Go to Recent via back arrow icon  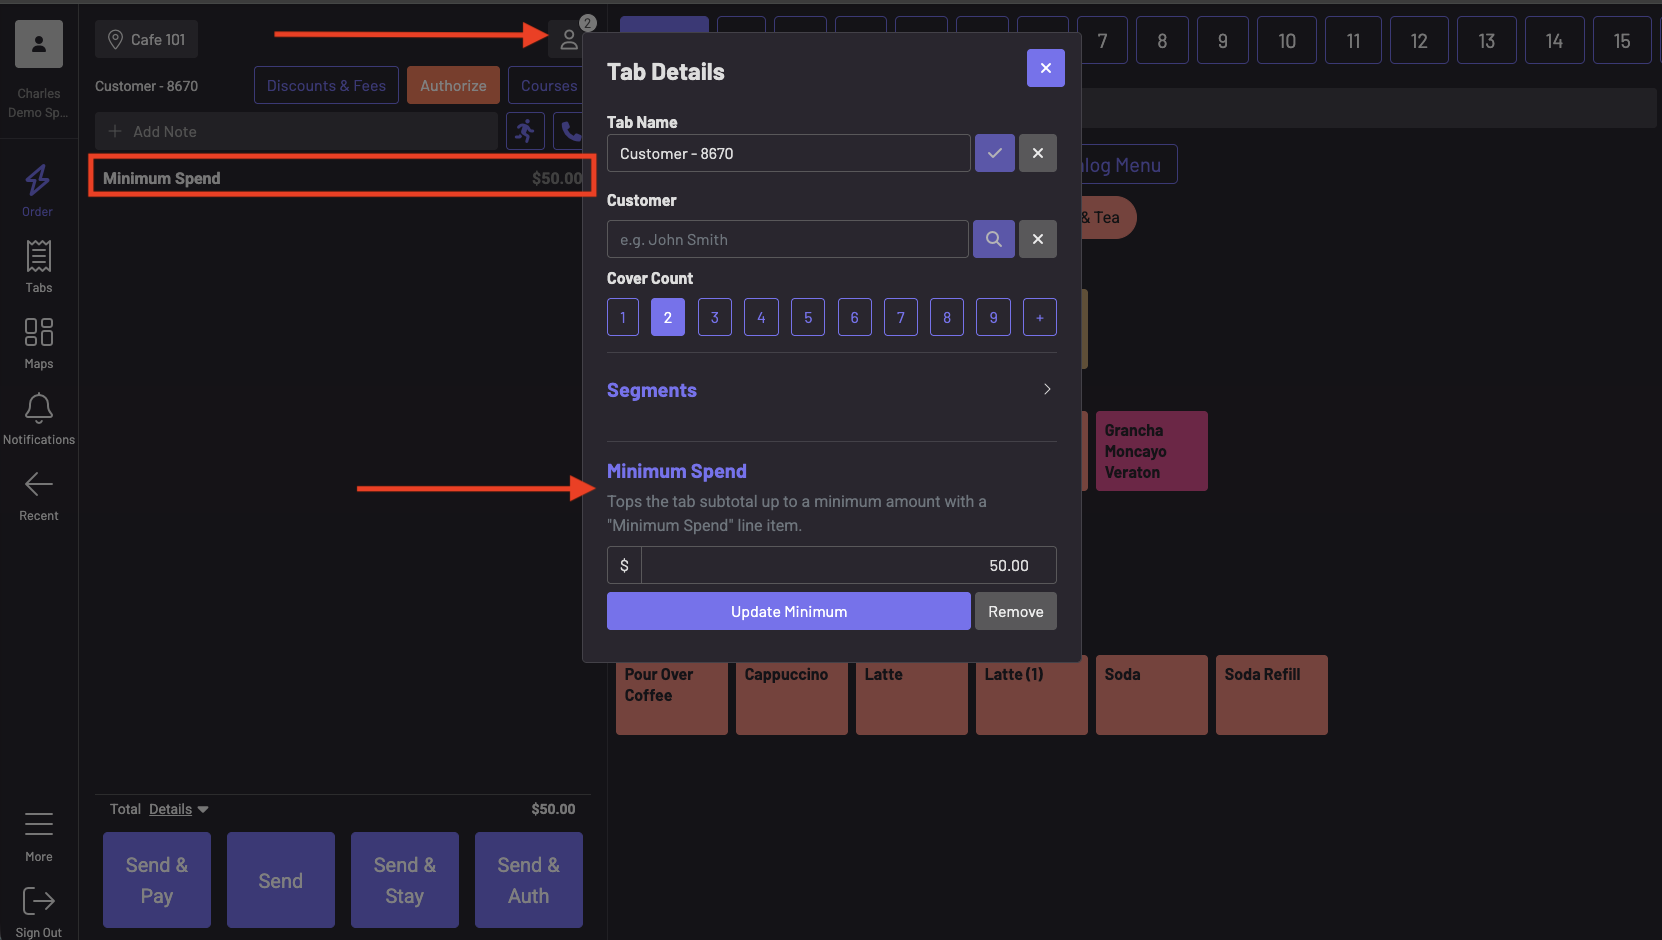(x=38, y=484)
